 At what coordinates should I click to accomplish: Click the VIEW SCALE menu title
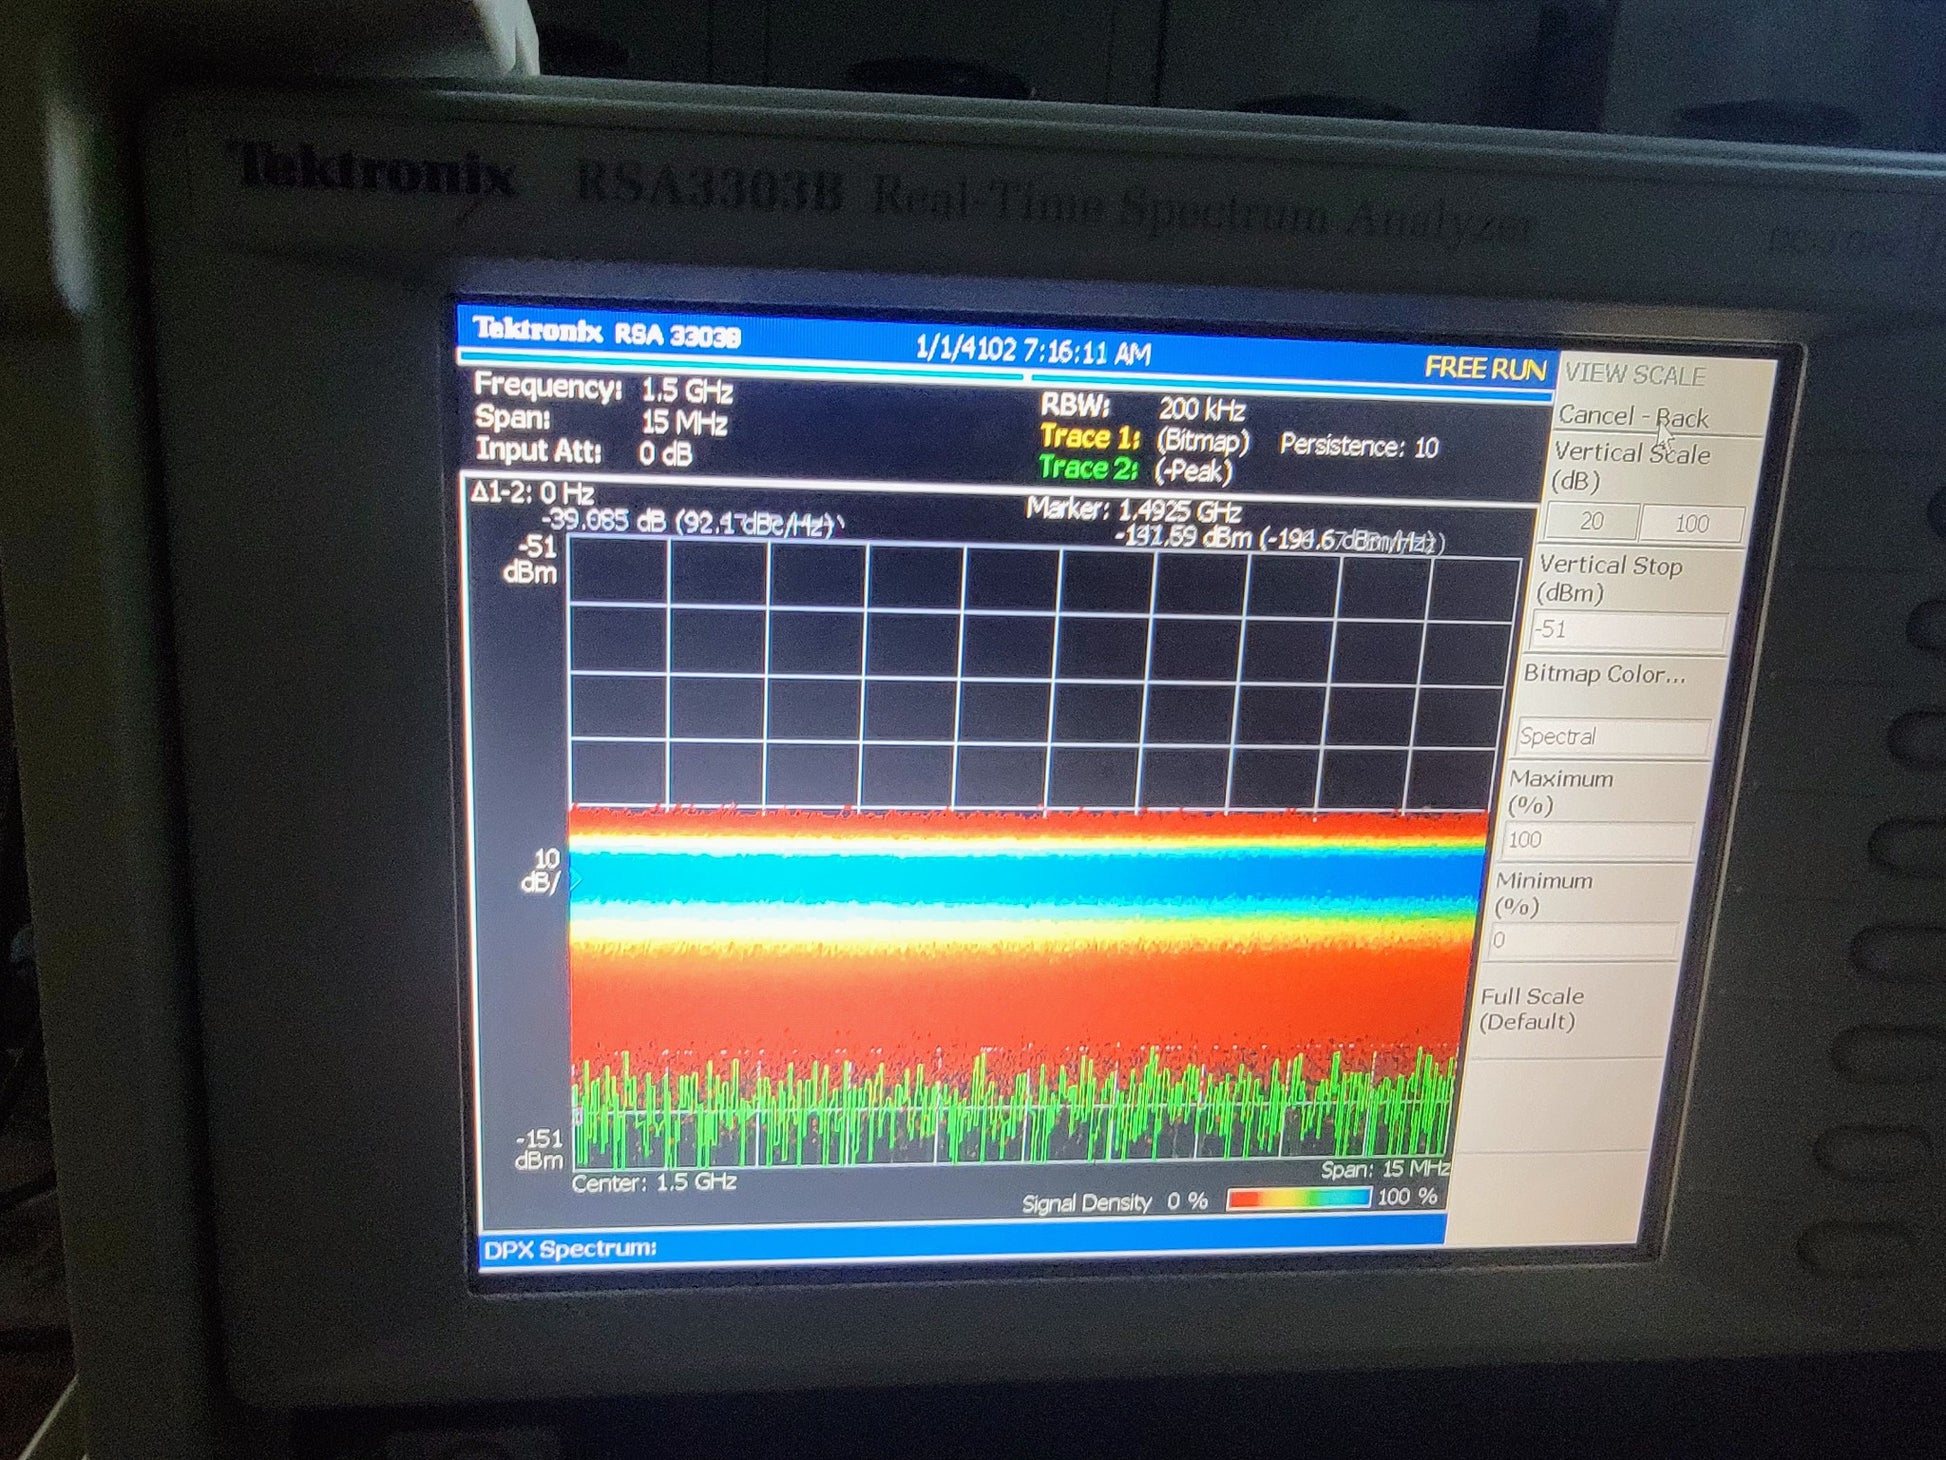pos(1635,375)
